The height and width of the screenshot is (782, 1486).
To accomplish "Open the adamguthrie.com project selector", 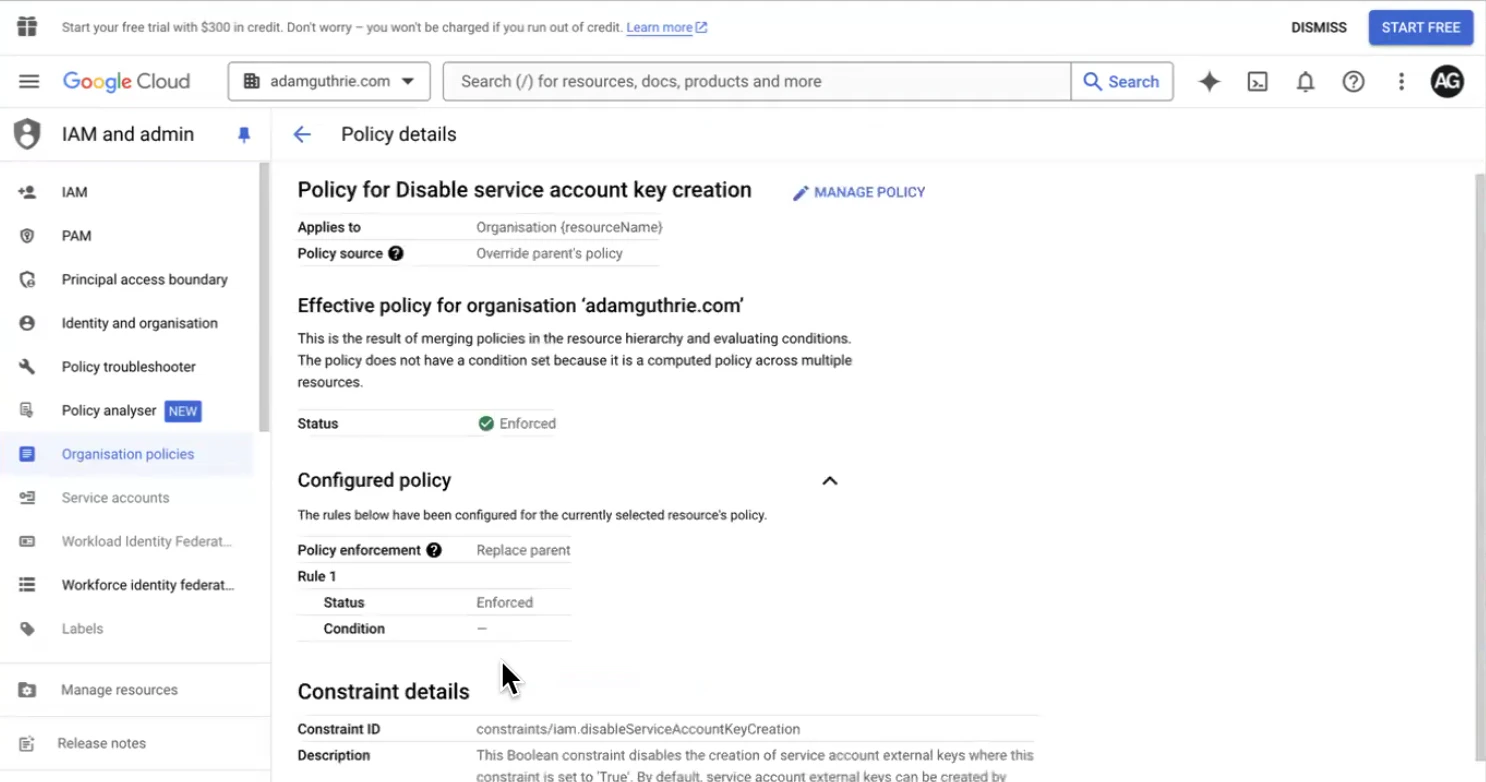I will [x=328, y=81].
